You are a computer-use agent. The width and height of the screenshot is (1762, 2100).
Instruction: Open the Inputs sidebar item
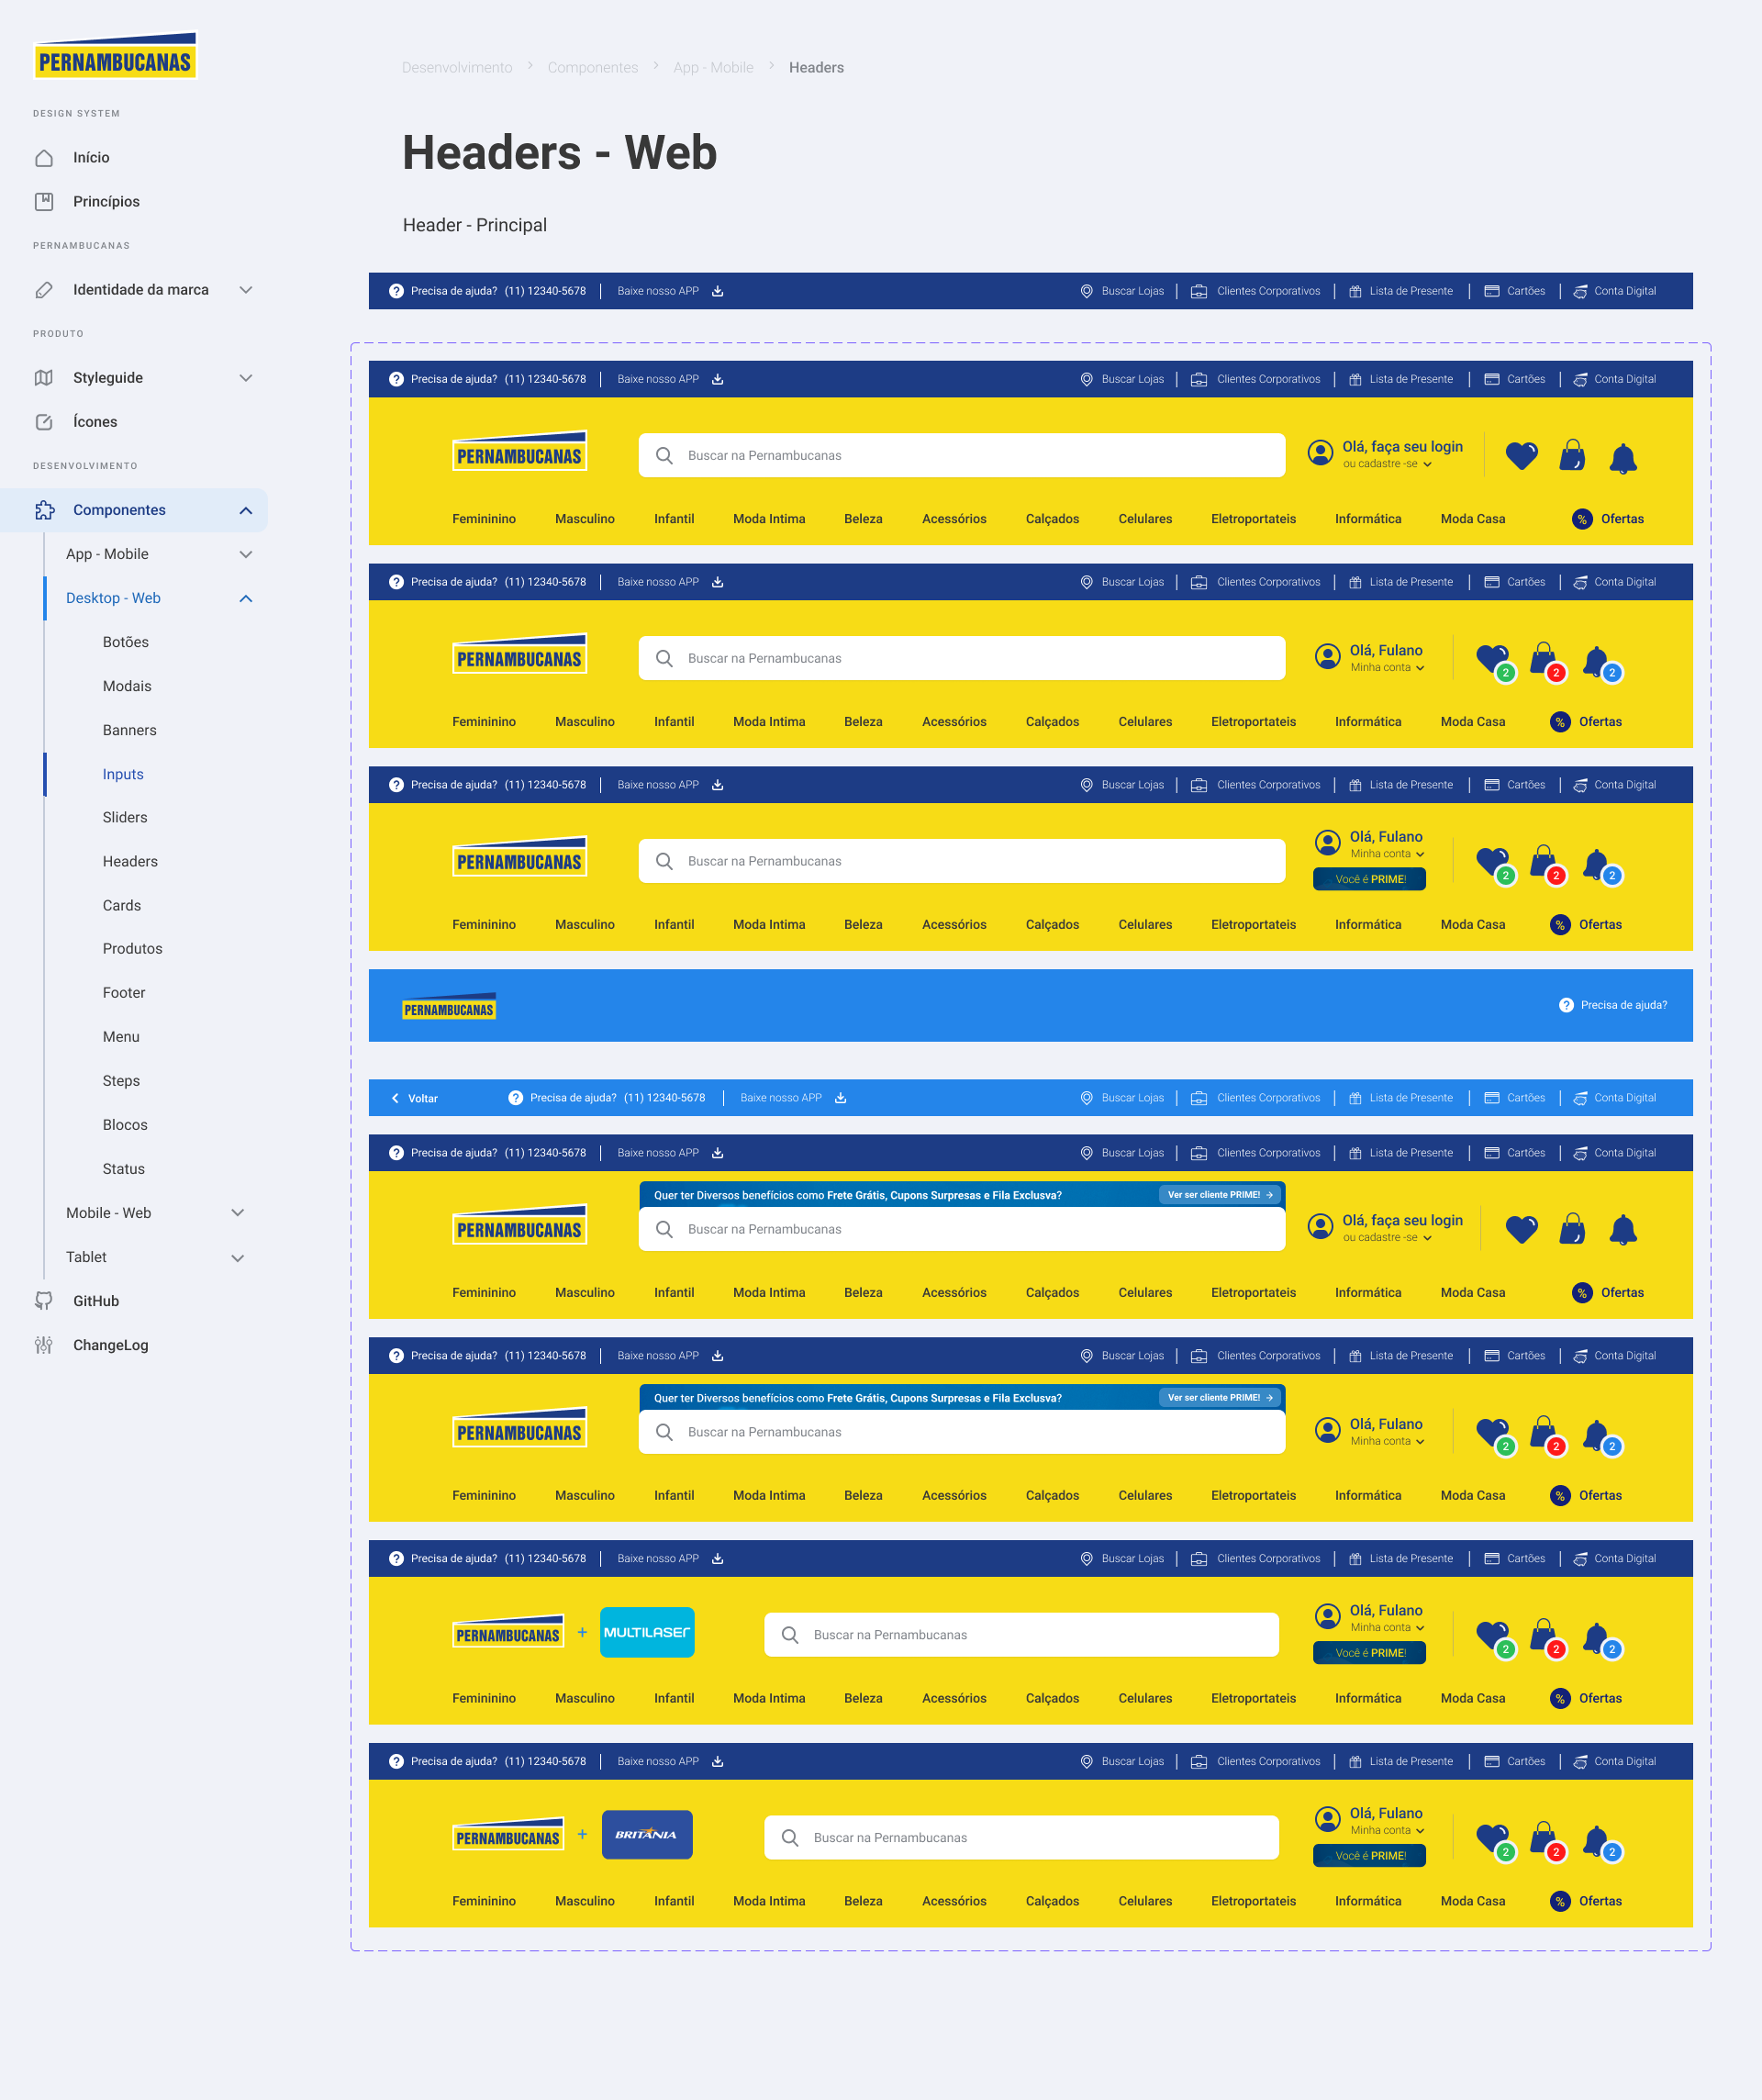click(x=123, y=774)
